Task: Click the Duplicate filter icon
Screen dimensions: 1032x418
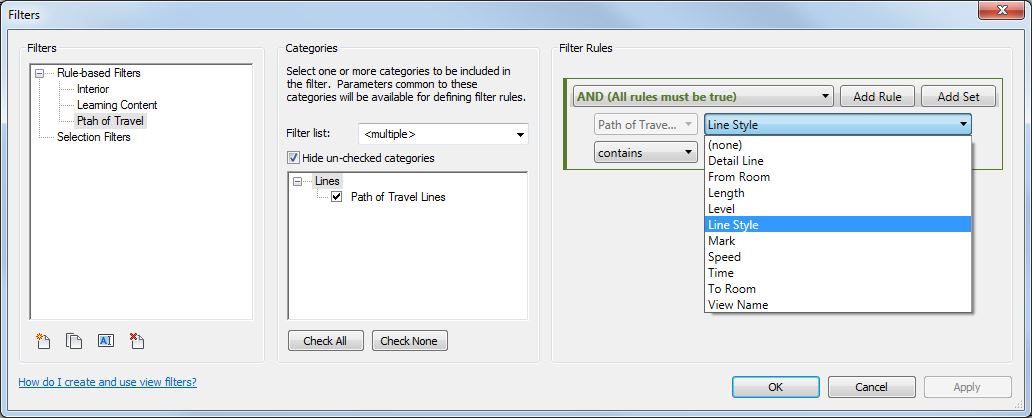Action: (x=74, y=341)
